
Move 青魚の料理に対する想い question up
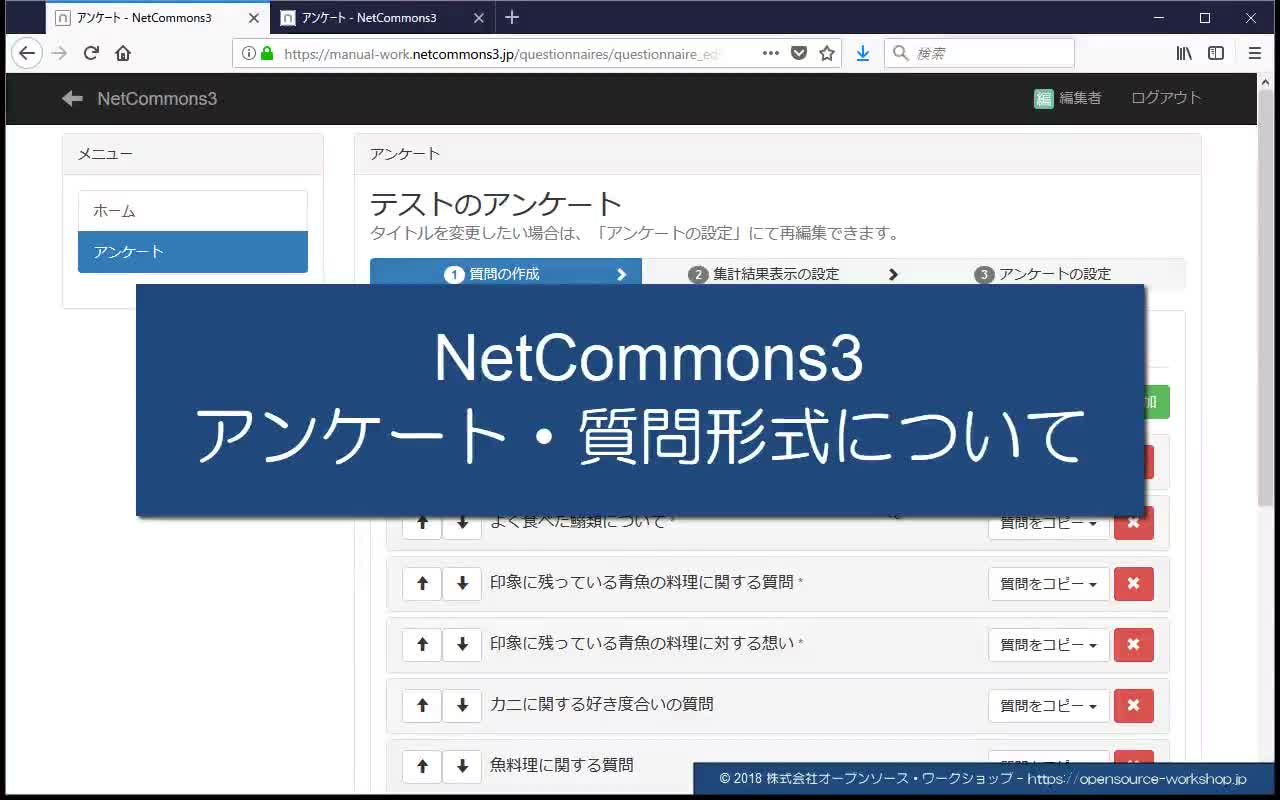point(422,645)
